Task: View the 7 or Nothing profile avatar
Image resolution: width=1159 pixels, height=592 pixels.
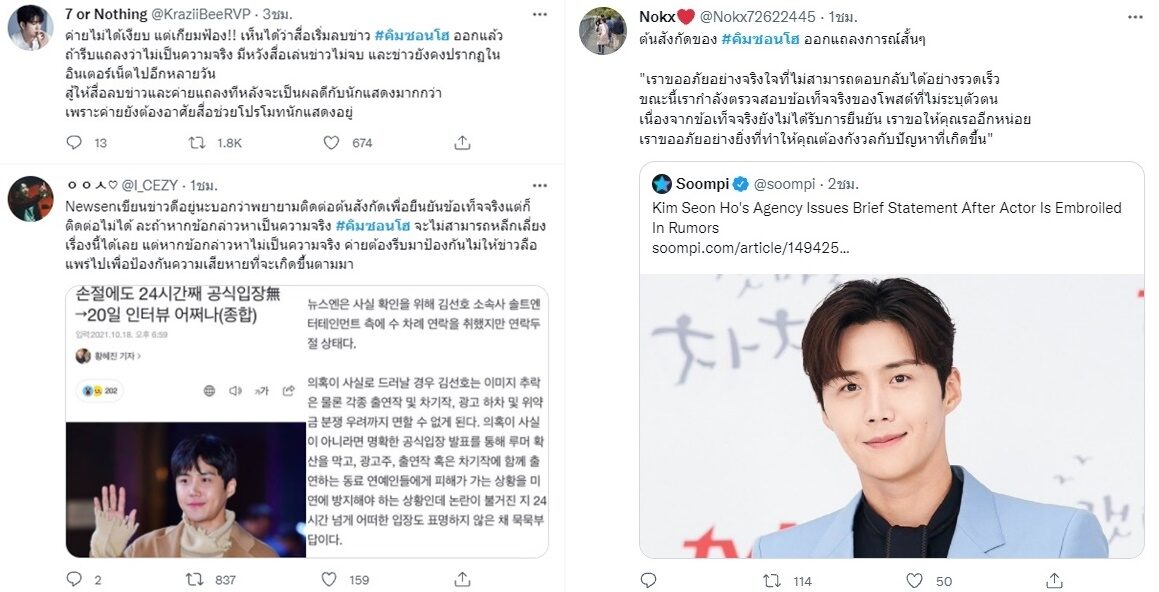Action: (x=30, y=27)
